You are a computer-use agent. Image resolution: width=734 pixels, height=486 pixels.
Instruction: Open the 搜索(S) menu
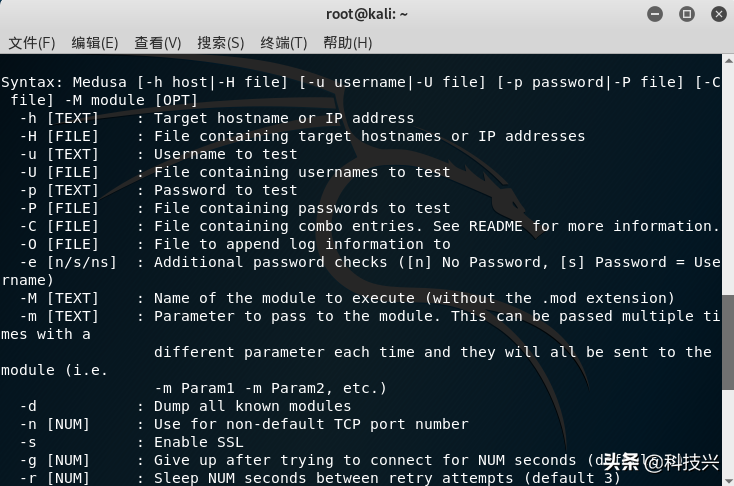point(221,43)
